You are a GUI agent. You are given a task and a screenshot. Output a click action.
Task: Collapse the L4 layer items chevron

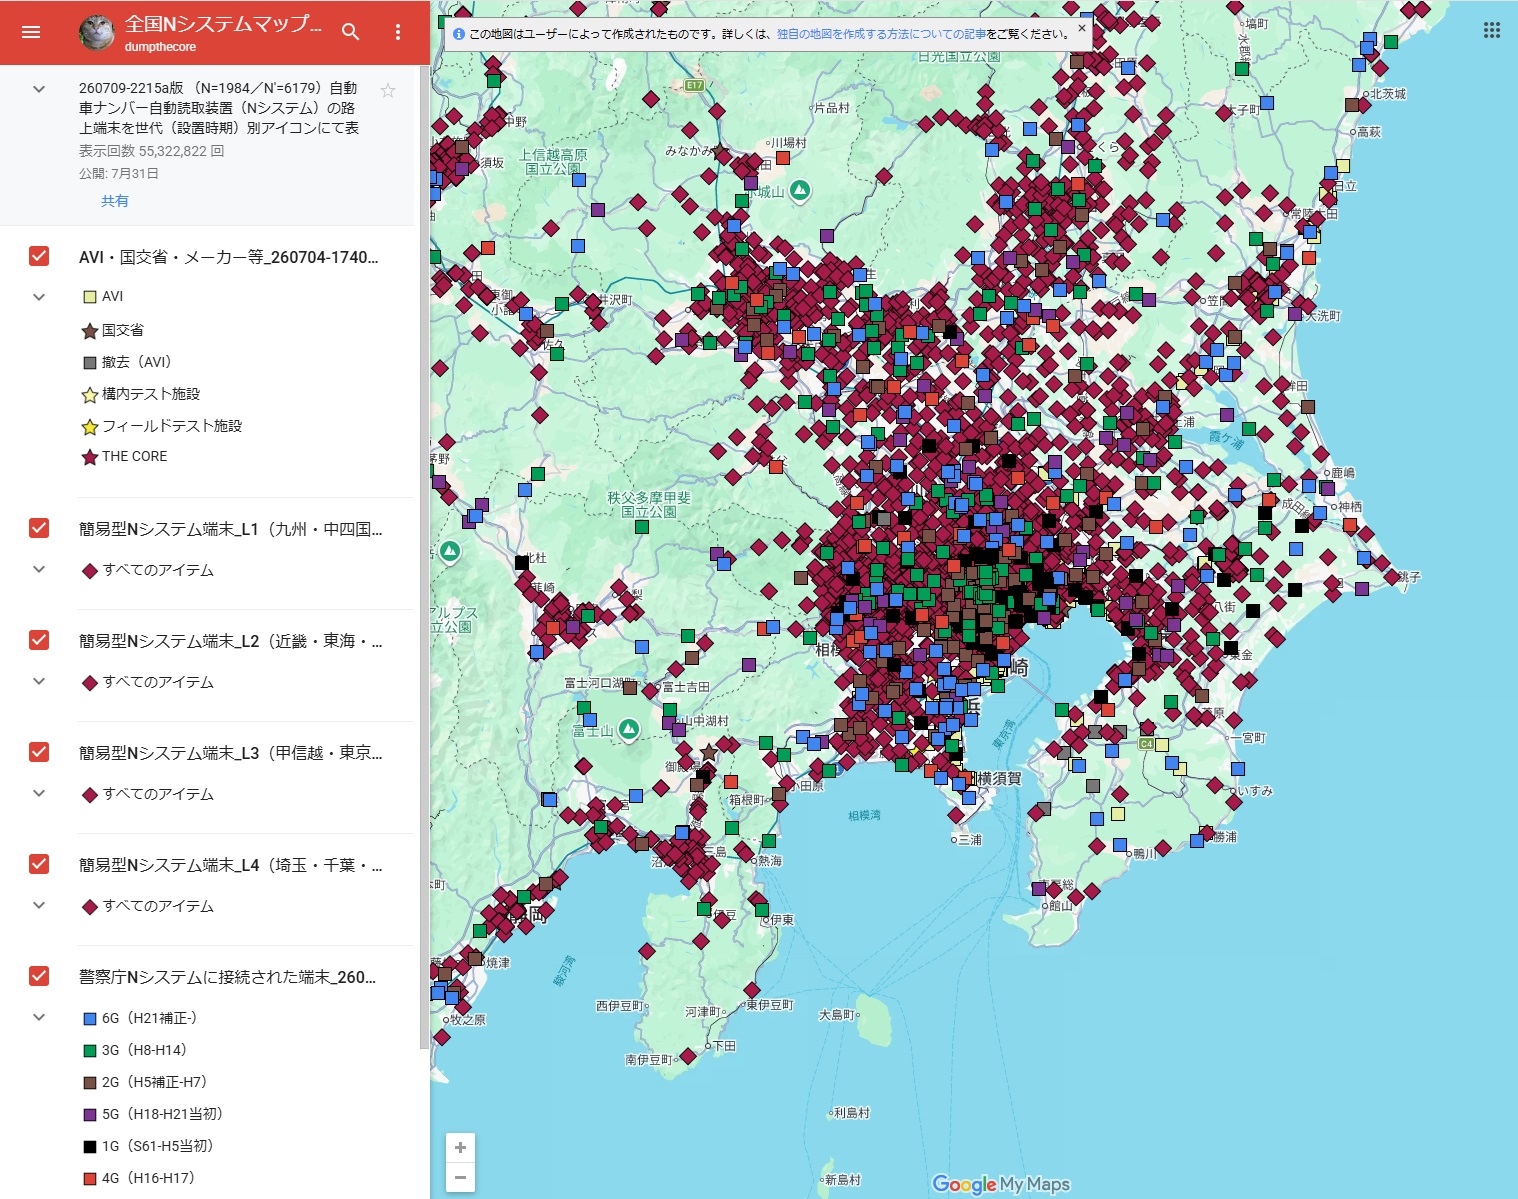pos(39,905)
